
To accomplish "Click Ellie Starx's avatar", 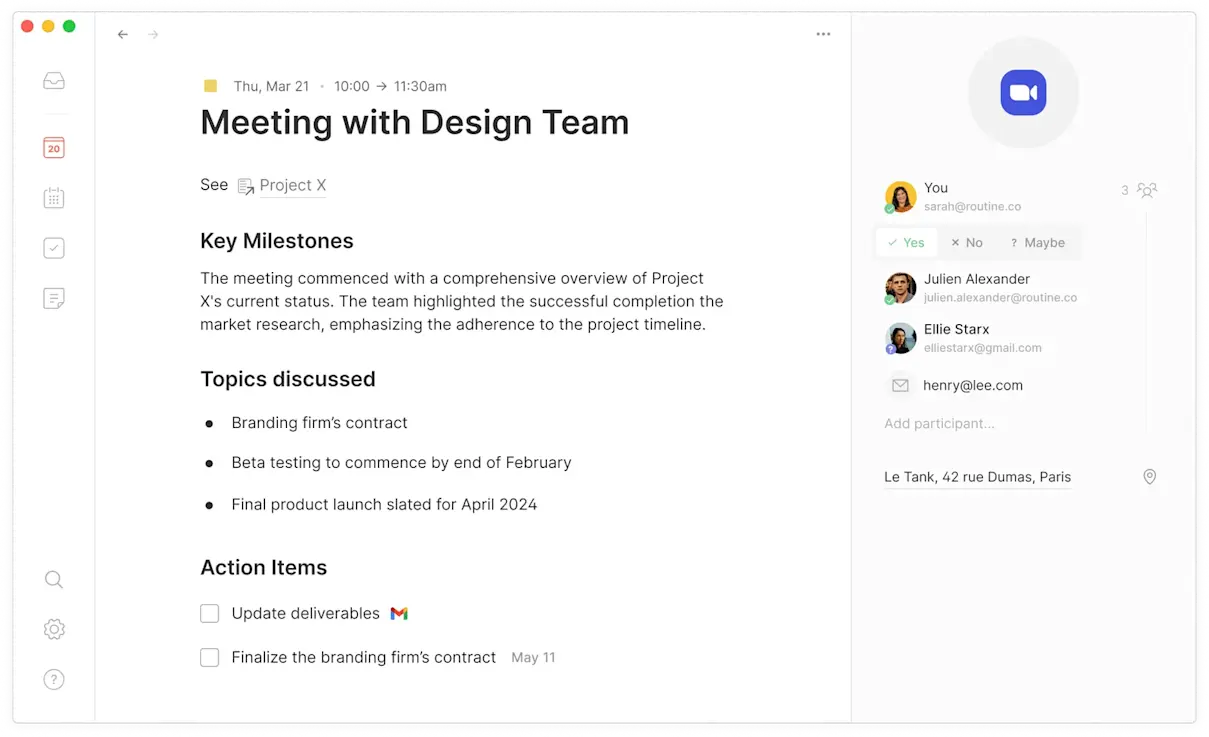I will (900, 338).
